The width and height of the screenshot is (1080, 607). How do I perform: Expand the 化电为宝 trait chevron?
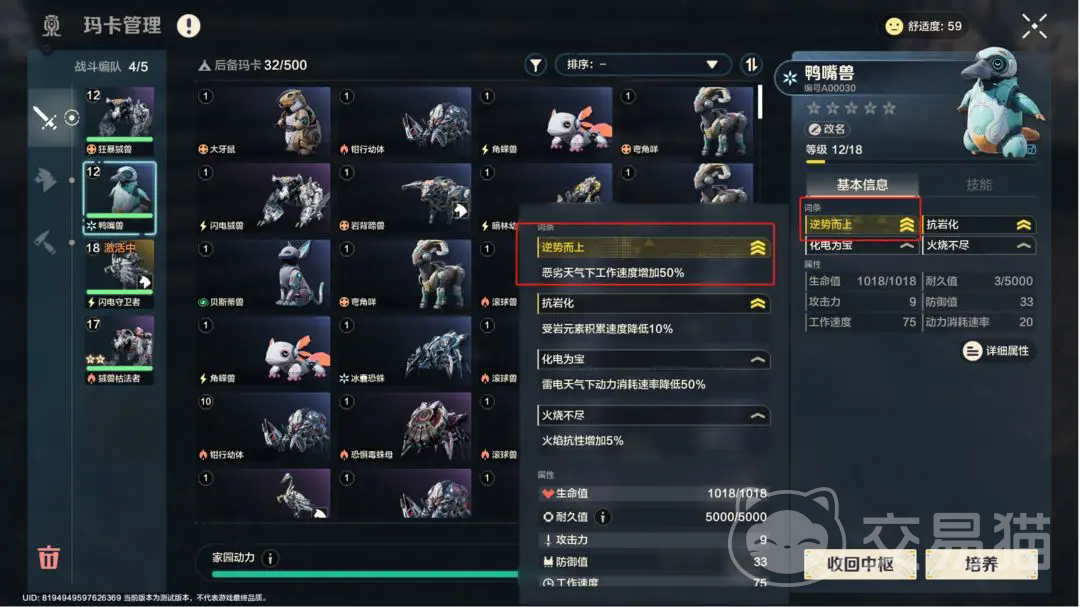(757, 360)
